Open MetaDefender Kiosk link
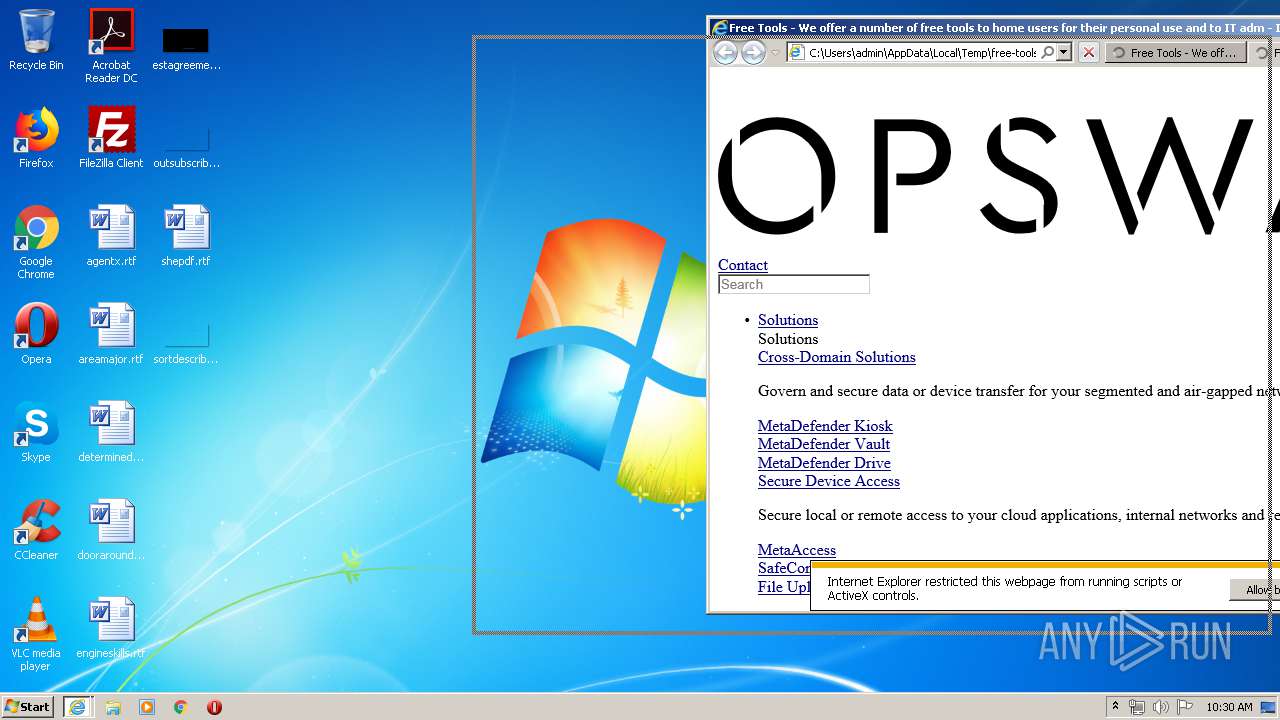Viewport: 1280px width, 720px height. point(825,426)
